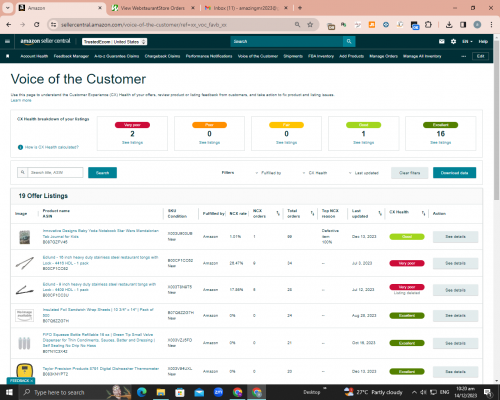Screen dimensions: 500x400
Task: Open Manage Orders page
Action: (384, 56)
